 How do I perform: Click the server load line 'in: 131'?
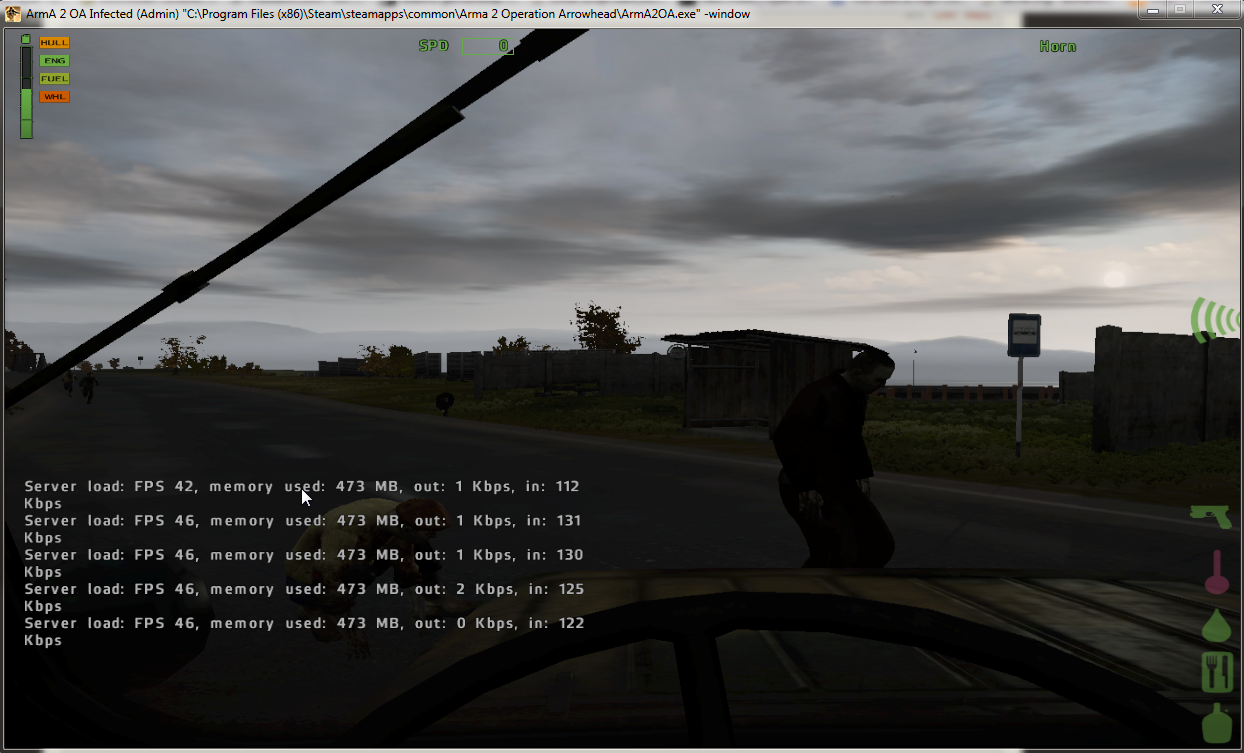pos(302,529)
